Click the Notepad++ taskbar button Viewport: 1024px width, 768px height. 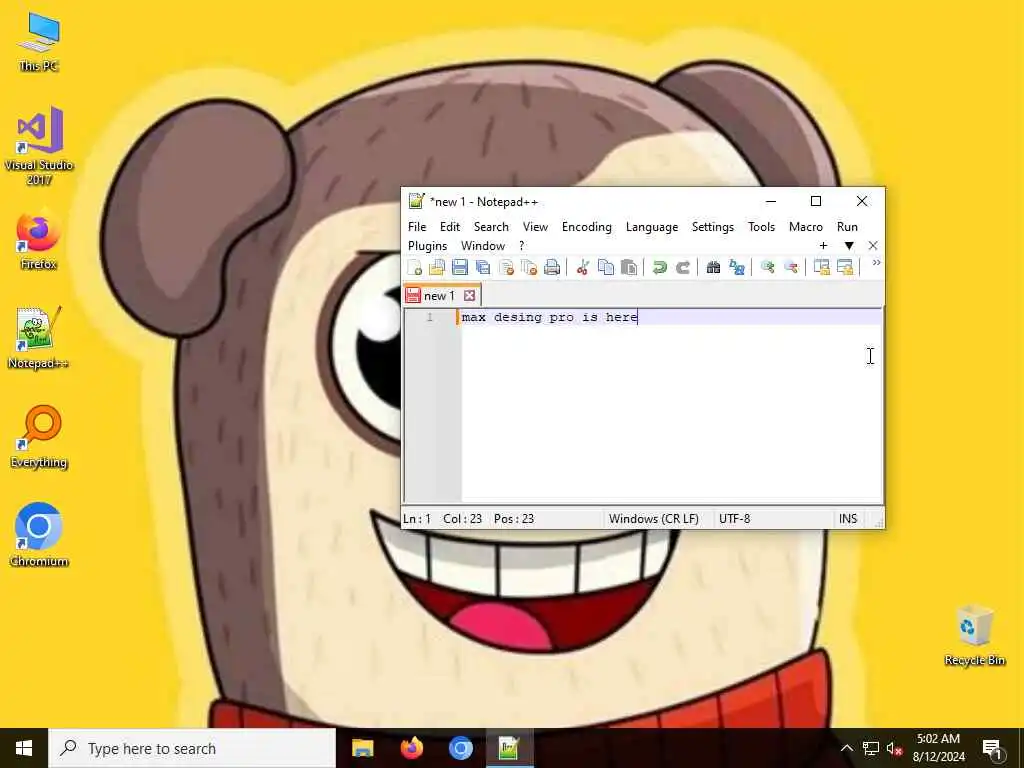click(x=509, y=748)
